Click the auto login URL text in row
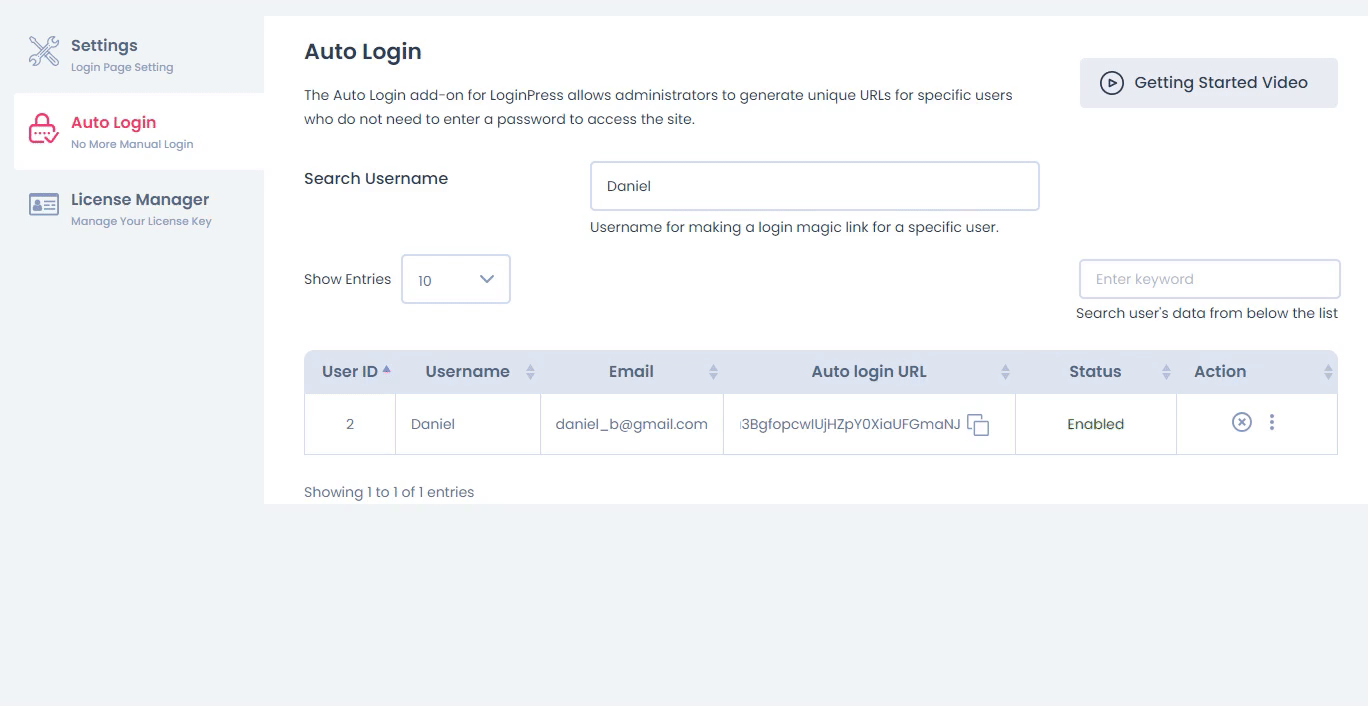The image size is (1368, 706). click(x=850, y=424)
